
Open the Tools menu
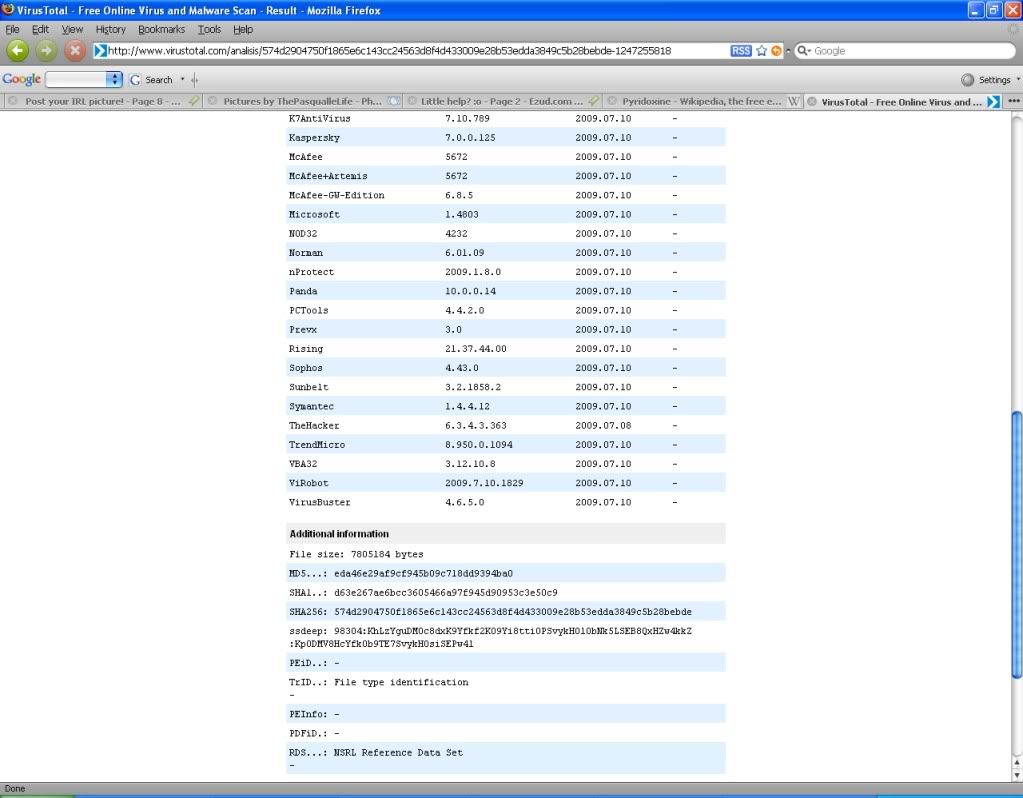(209, 30)
